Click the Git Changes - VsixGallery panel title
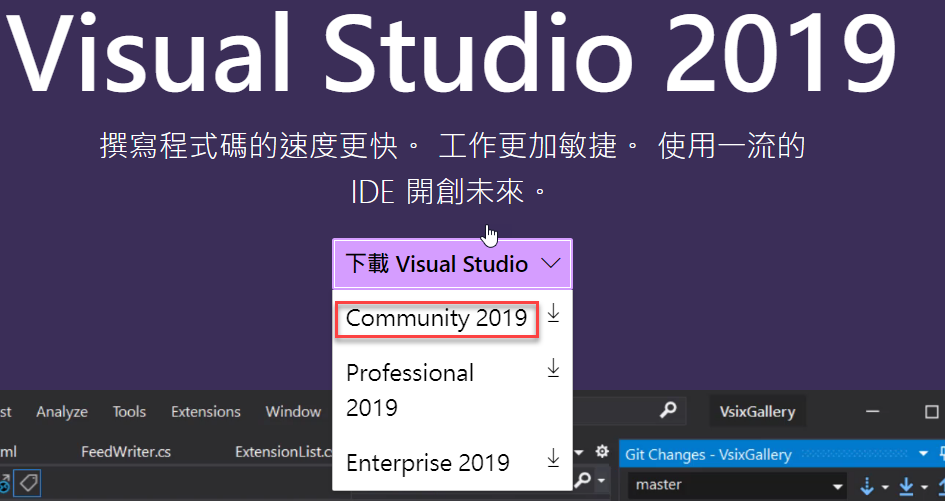Image resolution: width=945 pixels, height=501 pixels. coord(708,455)
